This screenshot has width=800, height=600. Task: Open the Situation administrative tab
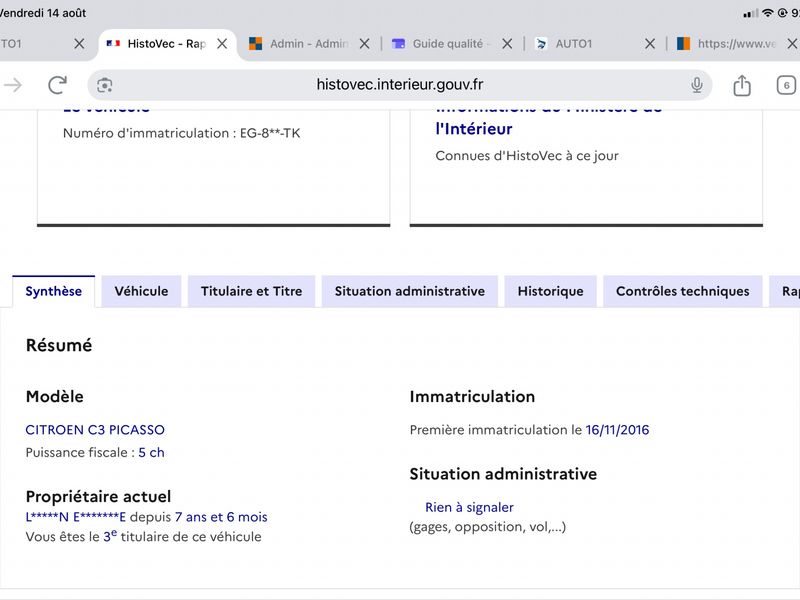(x=410, y=291)
